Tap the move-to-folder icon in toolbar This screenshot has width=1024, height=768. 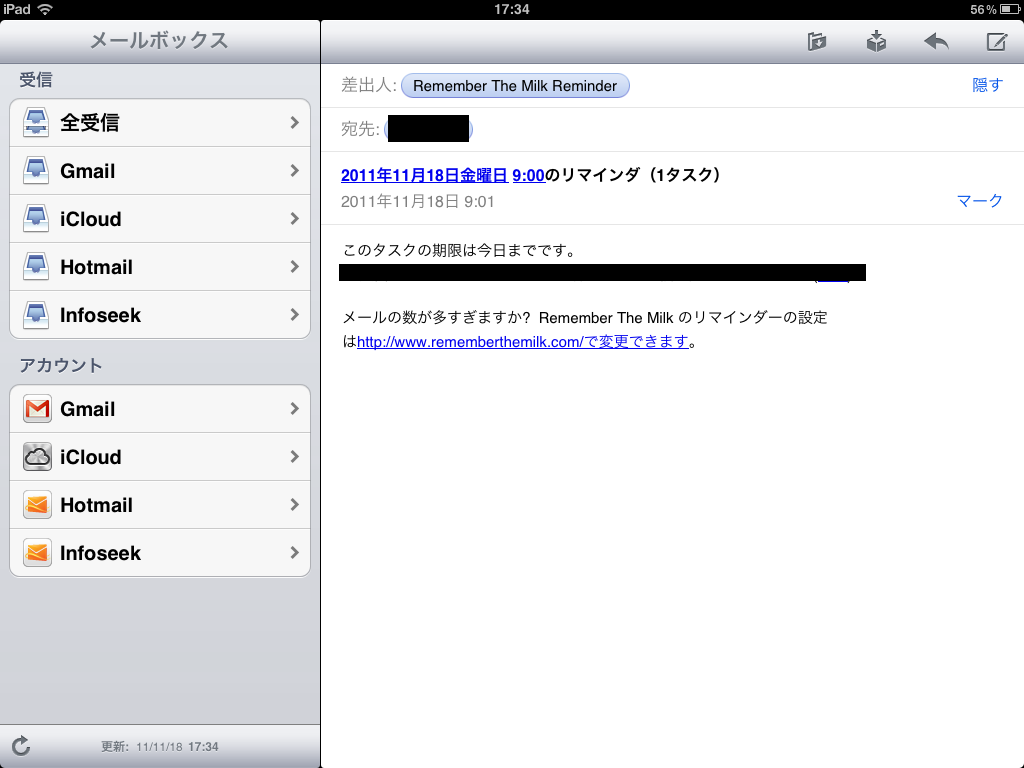[x=816, y=42]
